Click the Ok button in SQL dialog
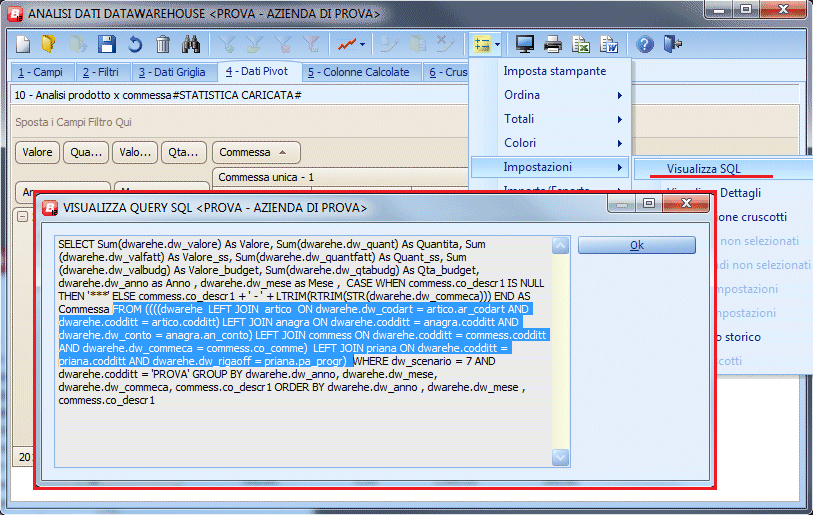 tap(637, 245)
